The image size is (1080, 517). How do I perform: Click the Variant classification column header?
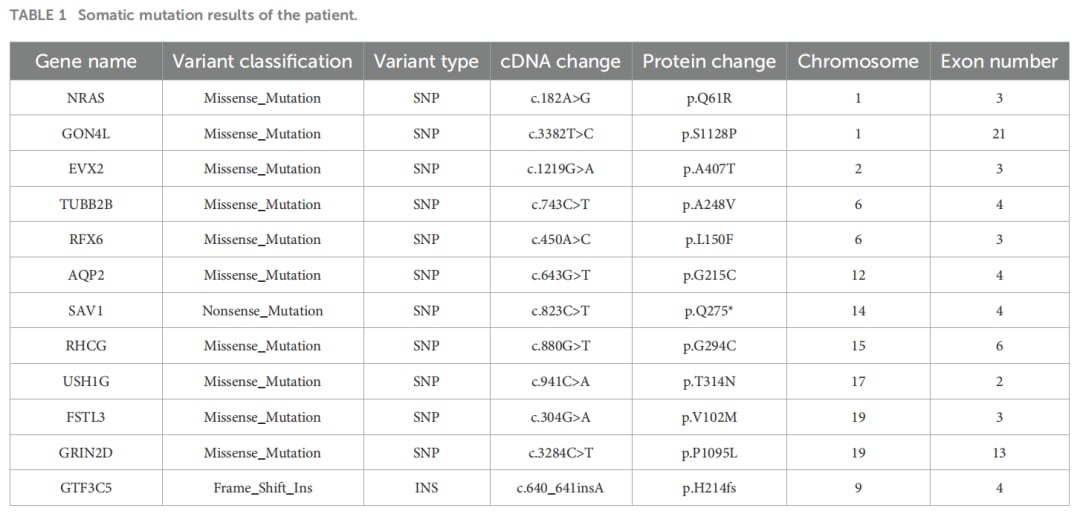coord(262,61)
